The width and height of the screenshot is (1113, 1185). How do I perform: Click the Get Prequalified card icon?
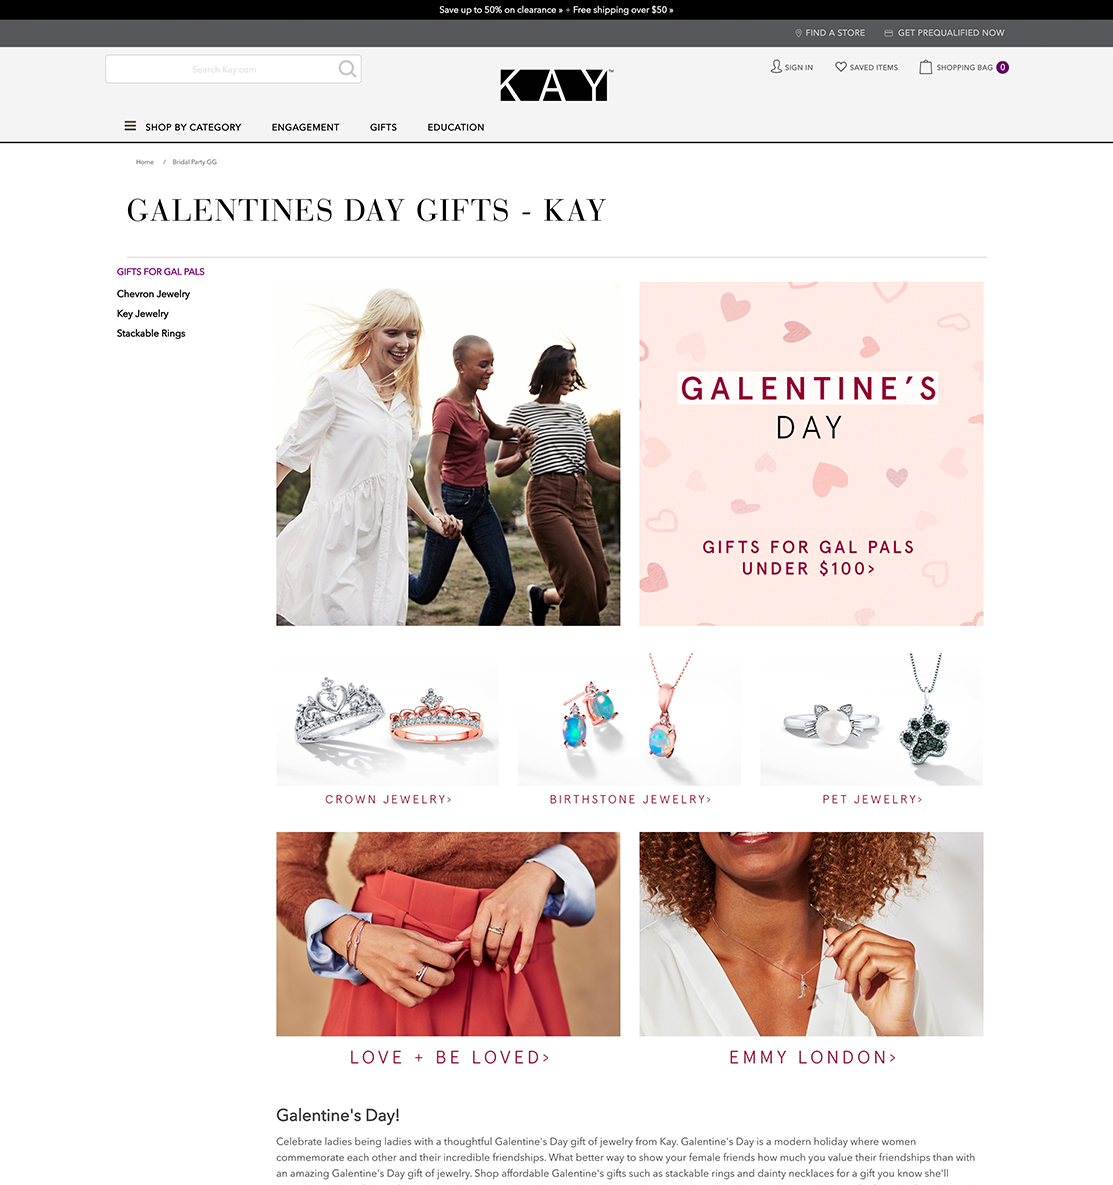[x=889, y=33]
